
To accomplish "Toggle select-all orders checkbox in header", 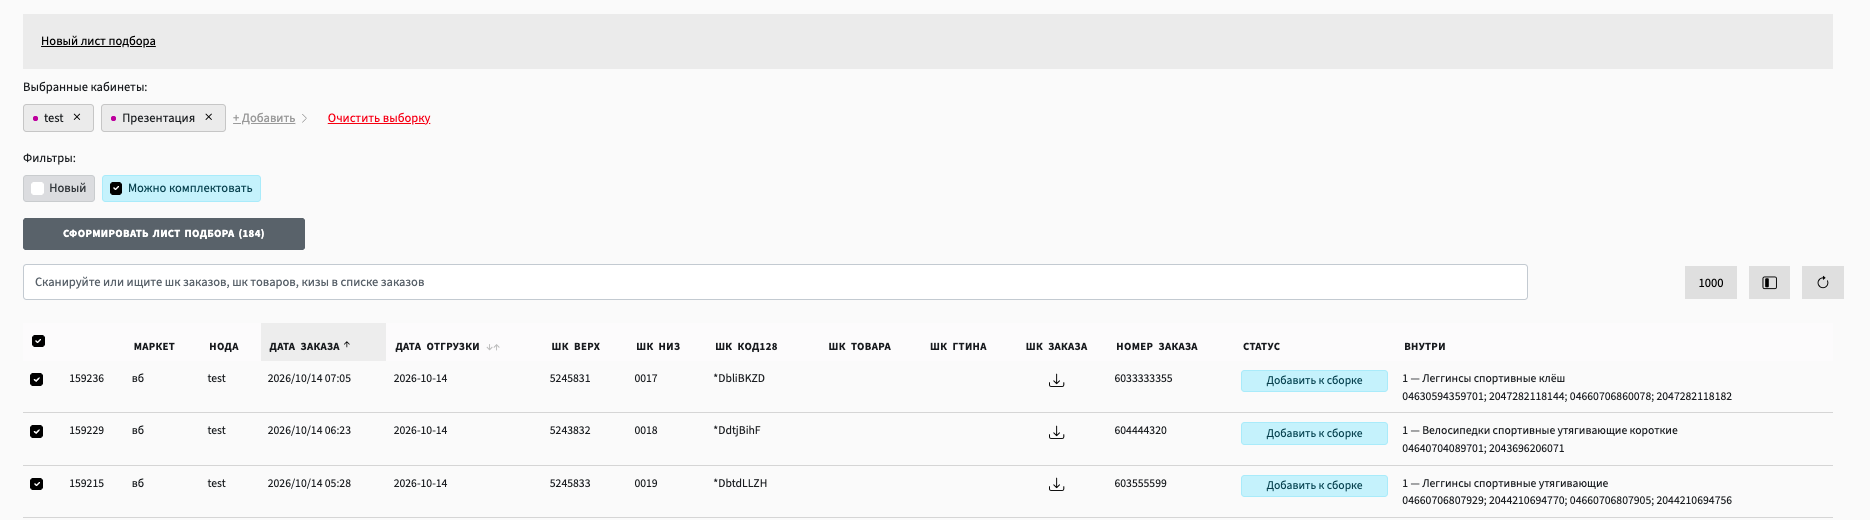I will coord(38,341).
